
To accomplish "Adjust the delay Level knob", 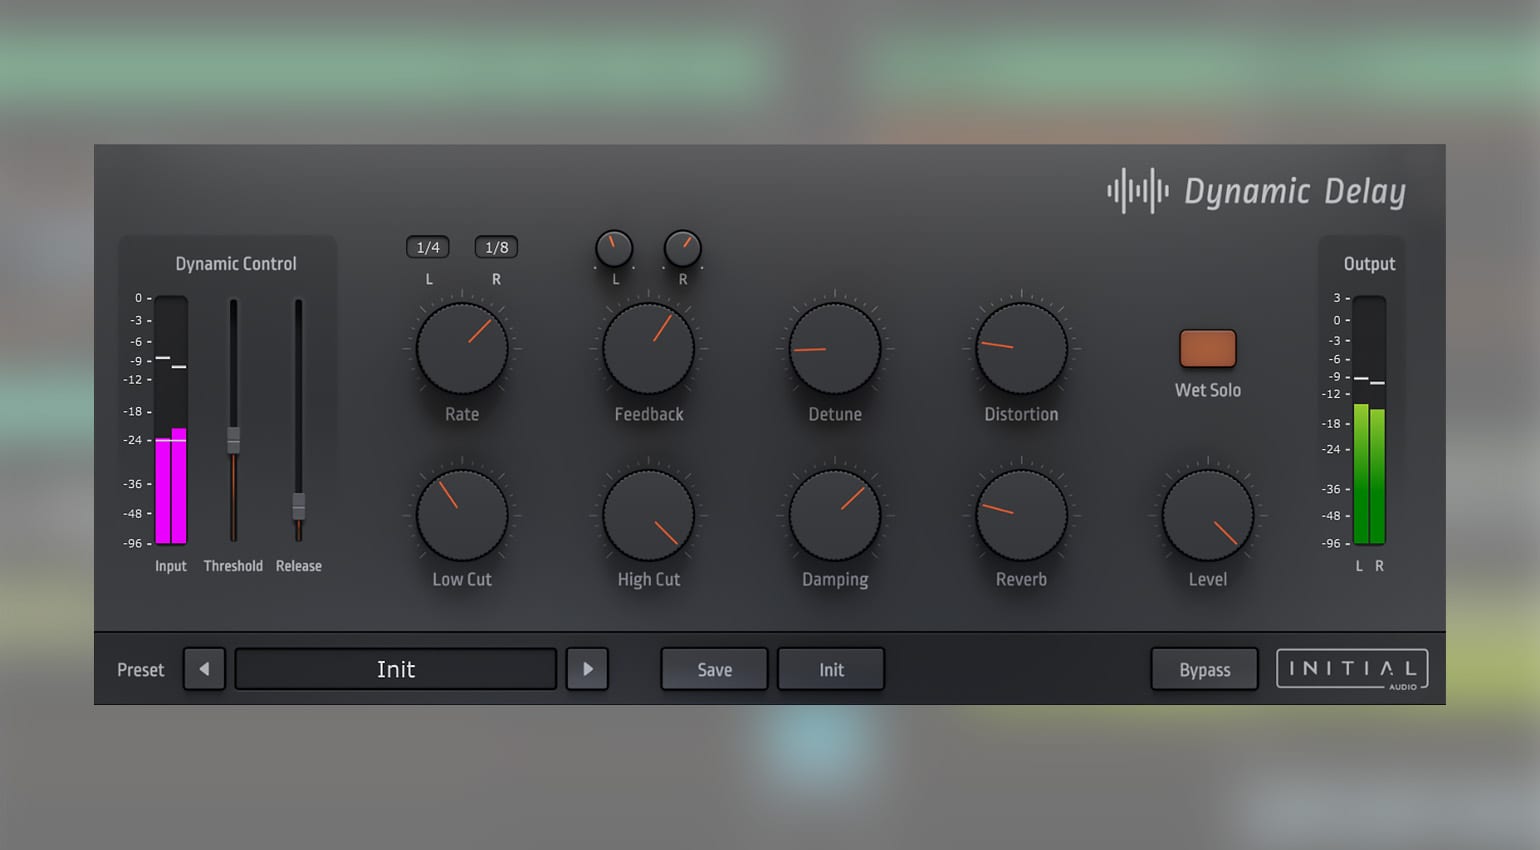I will 1207,513.
